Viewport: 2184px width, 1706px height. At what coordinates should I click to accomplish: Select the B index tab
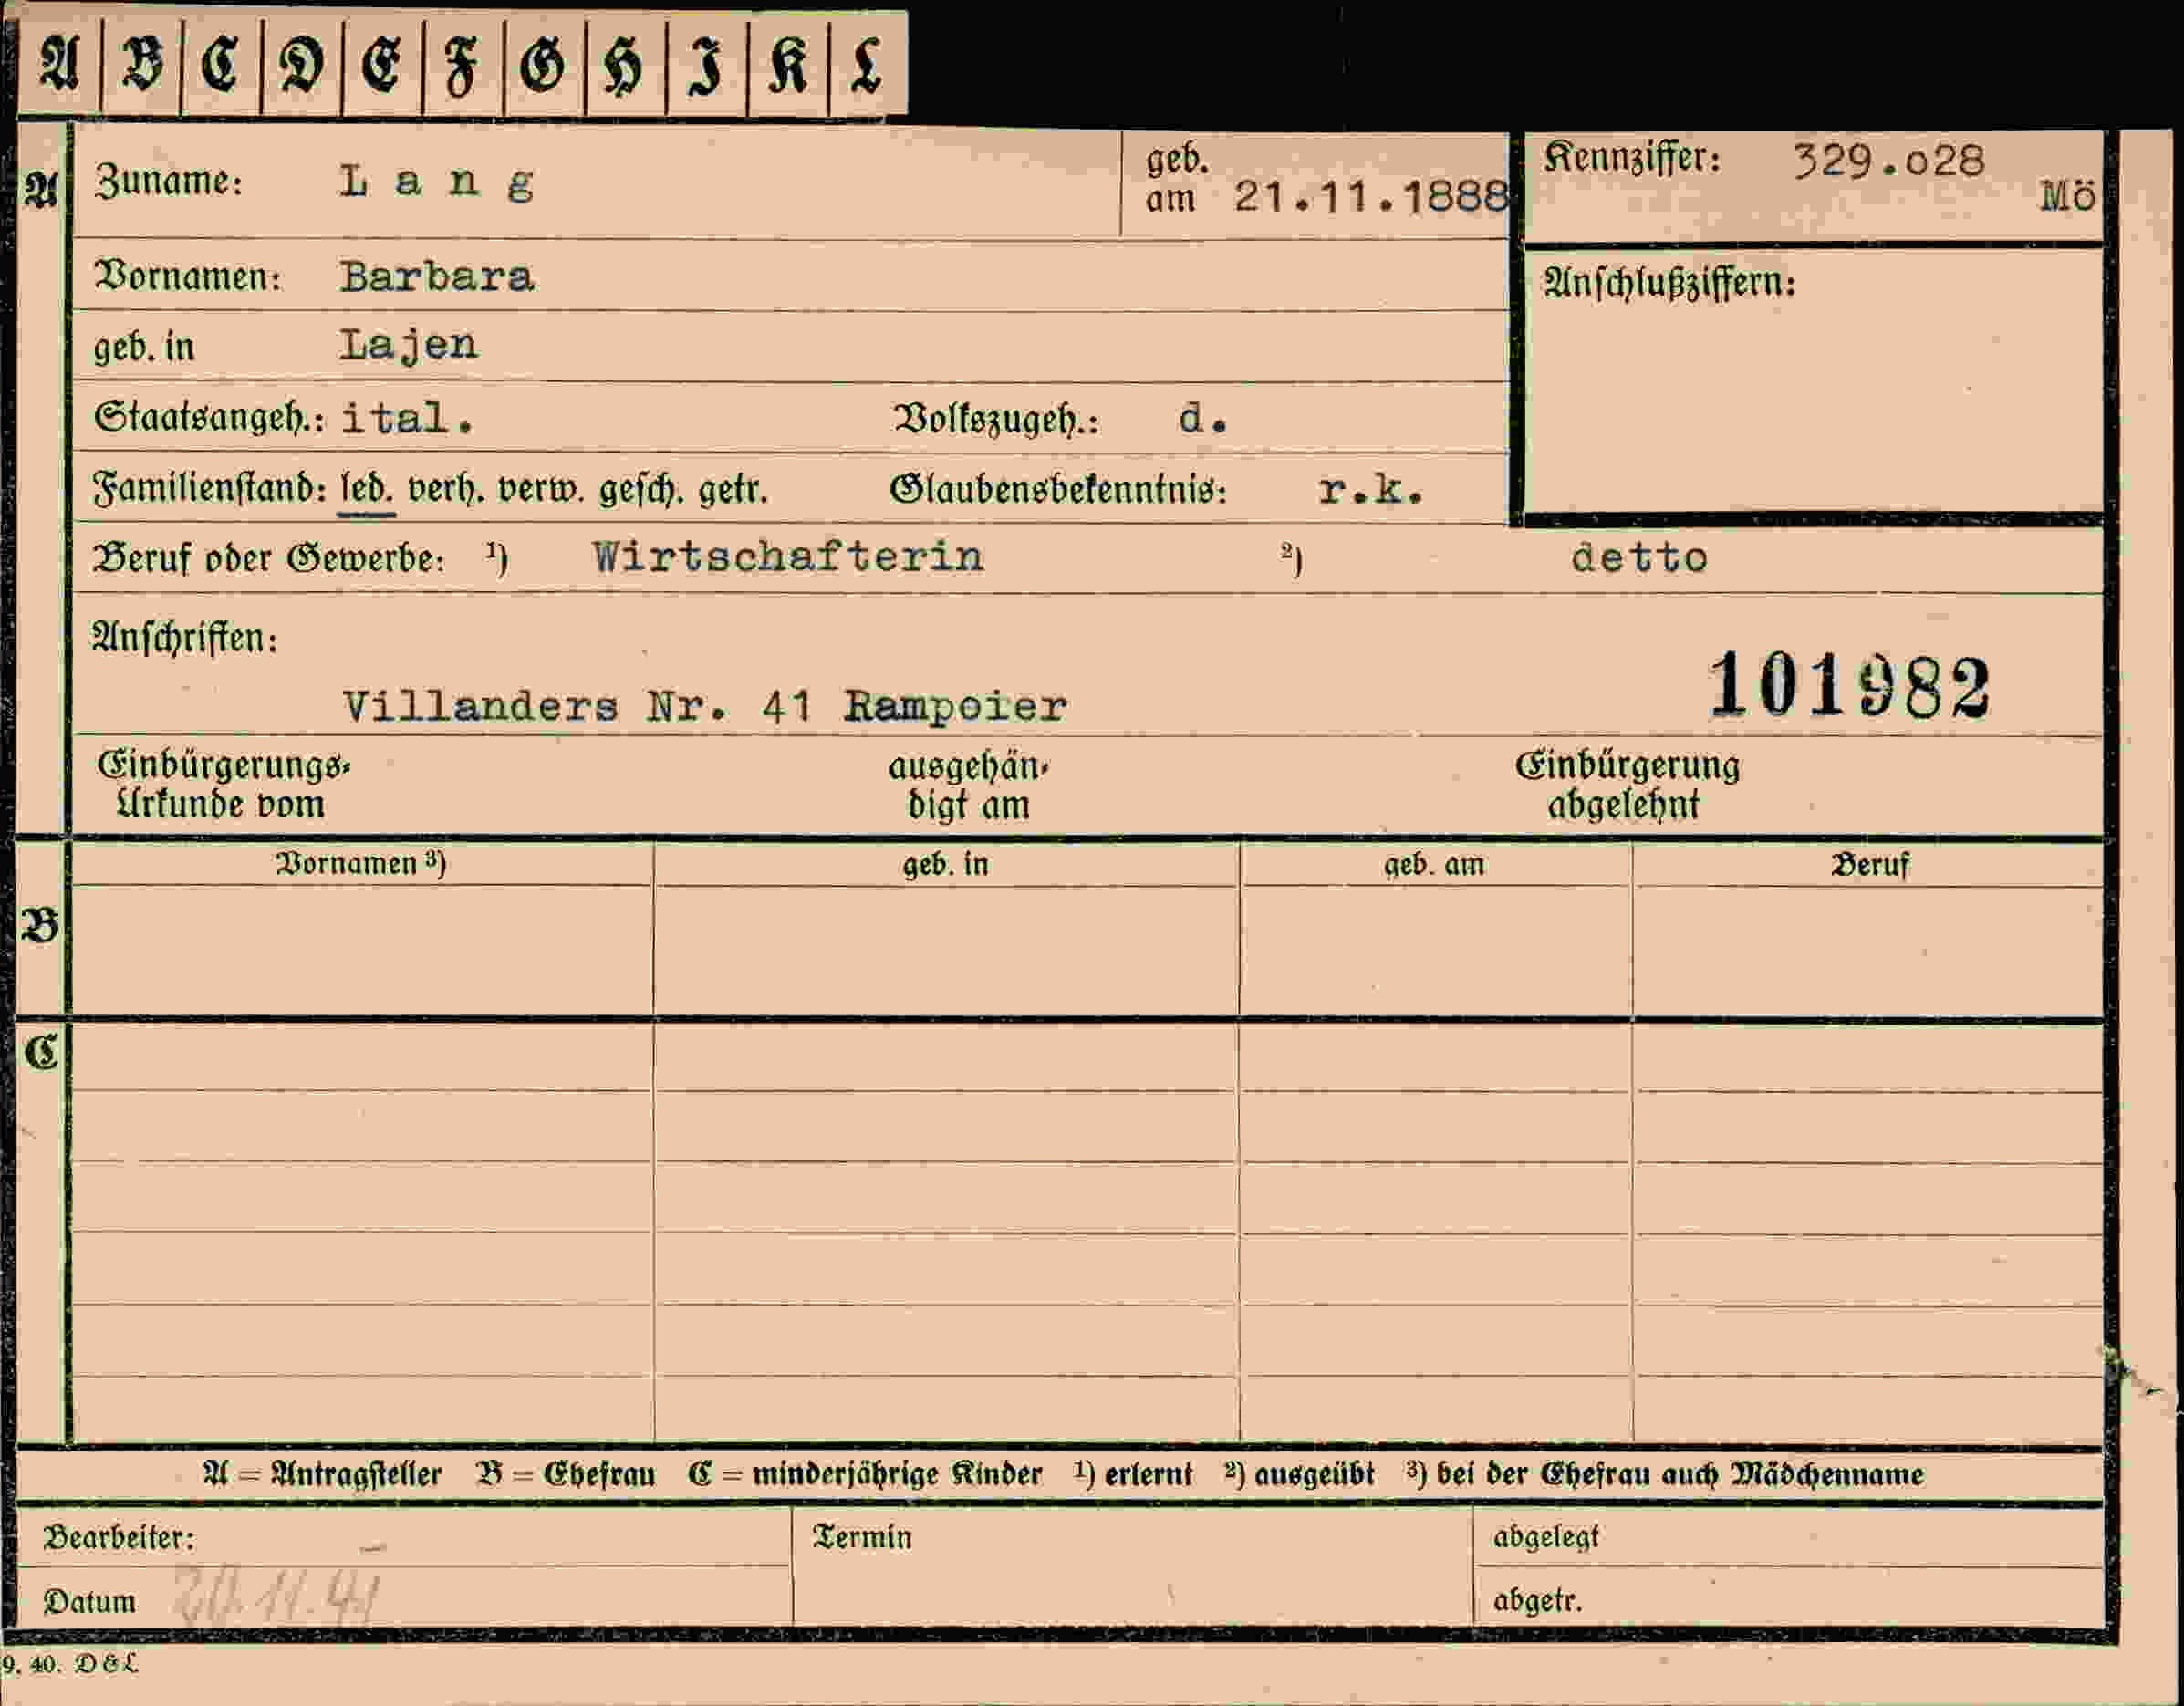coord(141,64)
